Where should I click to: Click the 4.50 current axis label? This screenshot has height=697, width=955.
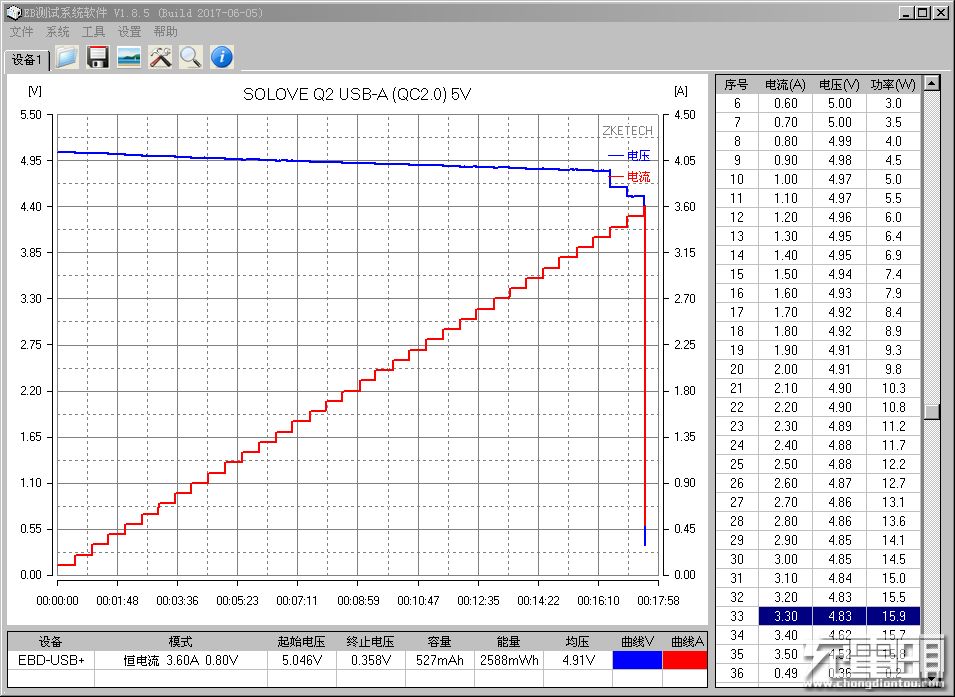pyautogui.click(x=685, y=115)
